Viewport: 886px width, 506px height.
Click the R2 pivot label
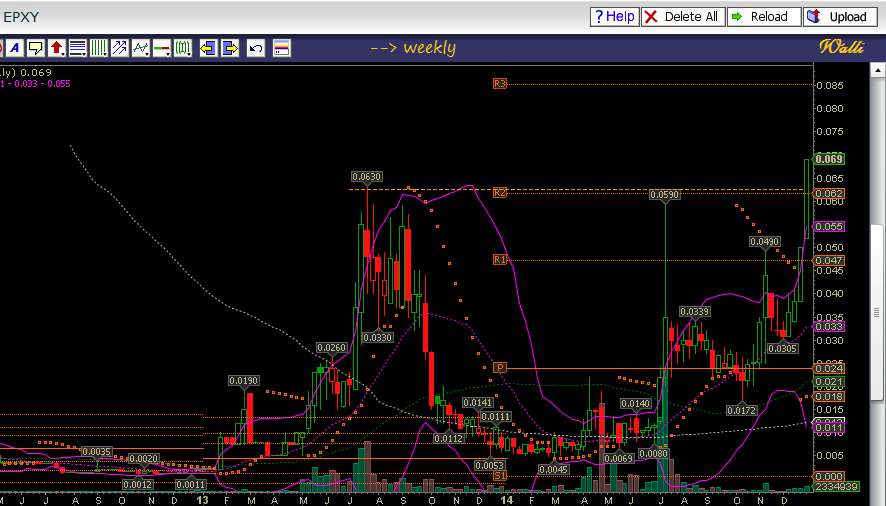coord(500,193)
